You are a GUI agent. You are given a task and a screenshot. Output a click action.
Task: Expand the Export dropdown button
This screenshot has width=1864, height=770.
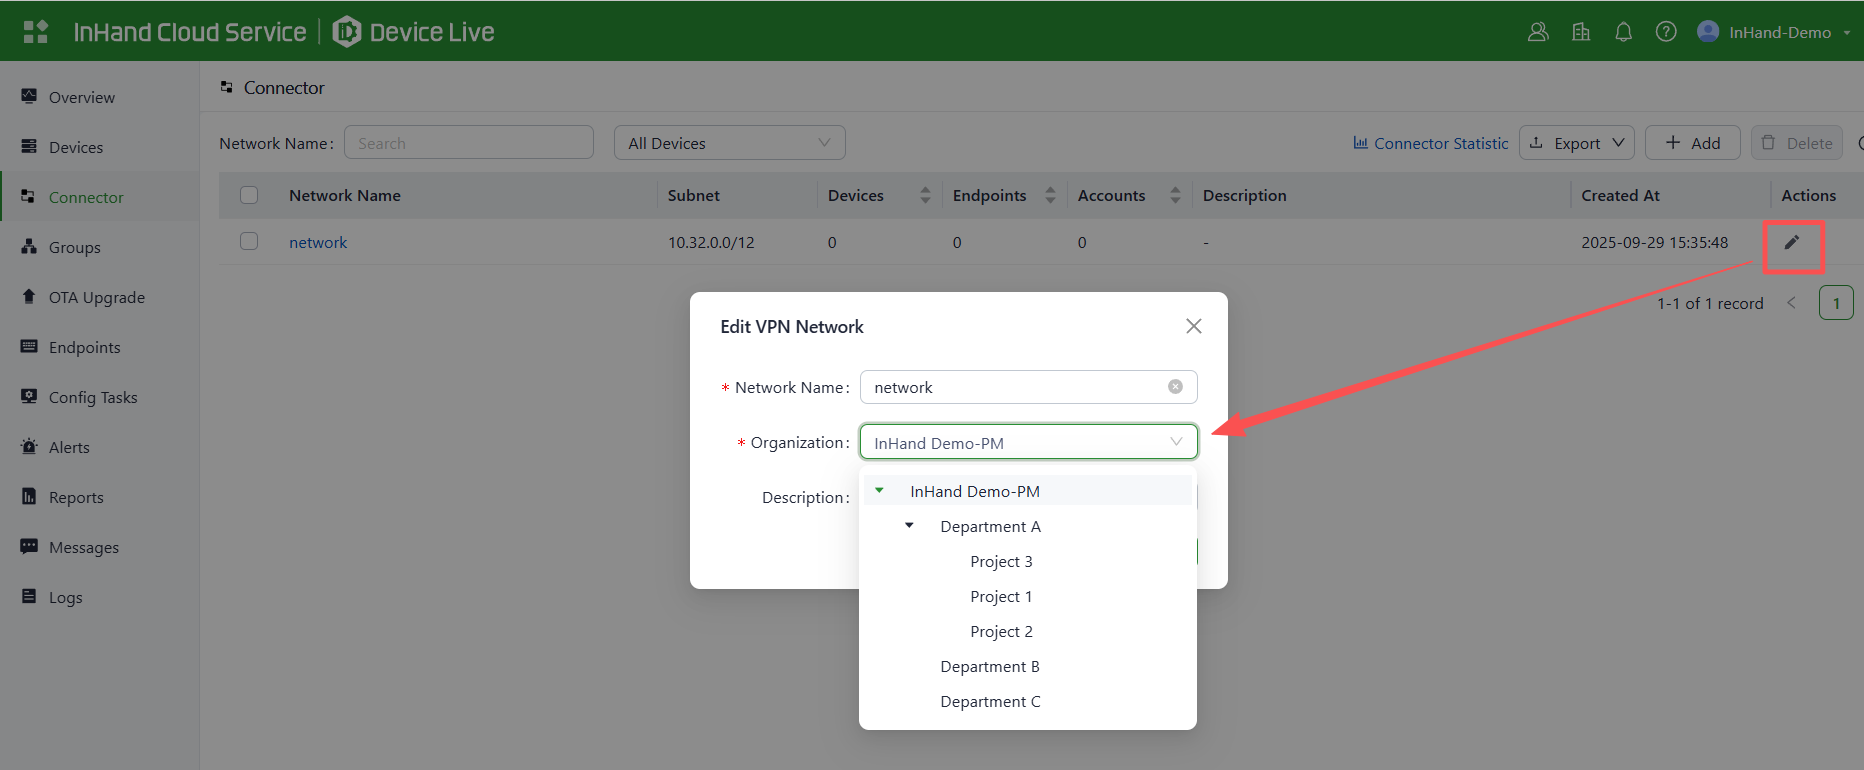[x=1576, y=143]
